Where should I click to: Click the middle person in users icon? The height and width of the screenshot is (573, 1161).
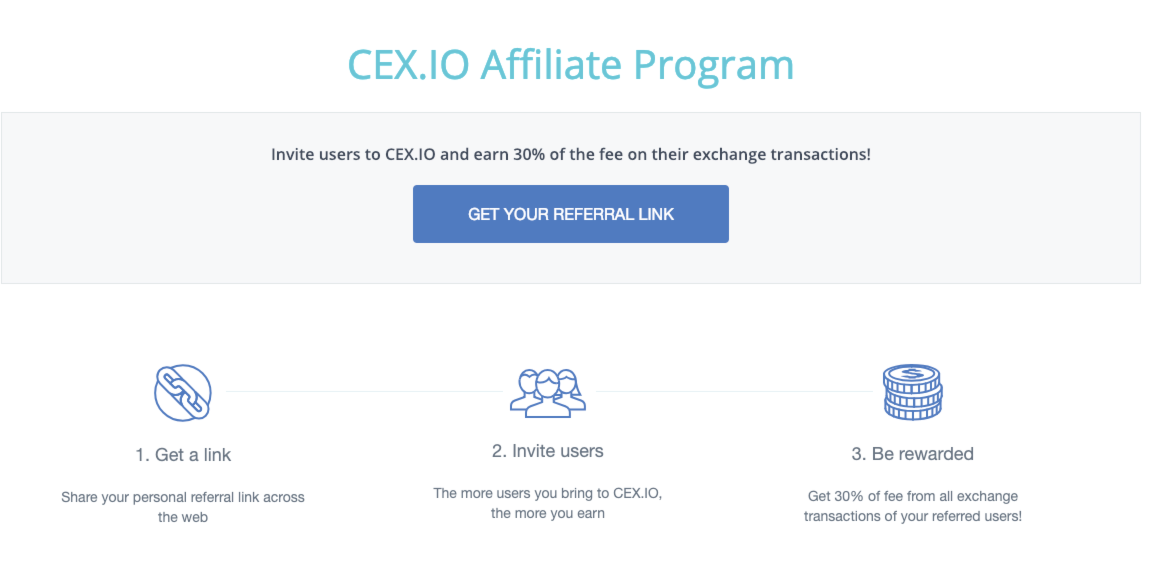[x=547, y=390]
